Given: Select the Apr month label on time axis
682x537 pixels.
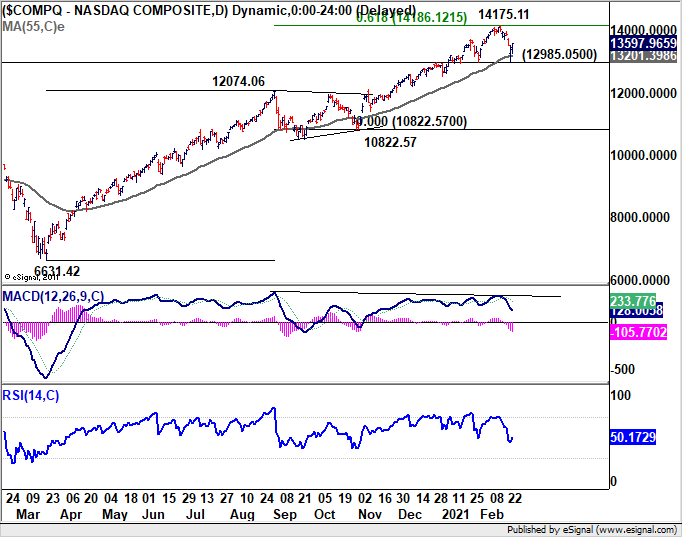Looking at the screenshot, I should [x=71, y=514].
